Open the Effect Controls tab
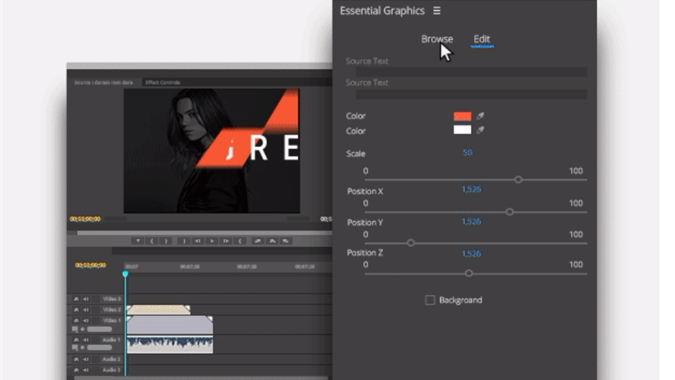This screenshot has width=675, height=380. 163,82
